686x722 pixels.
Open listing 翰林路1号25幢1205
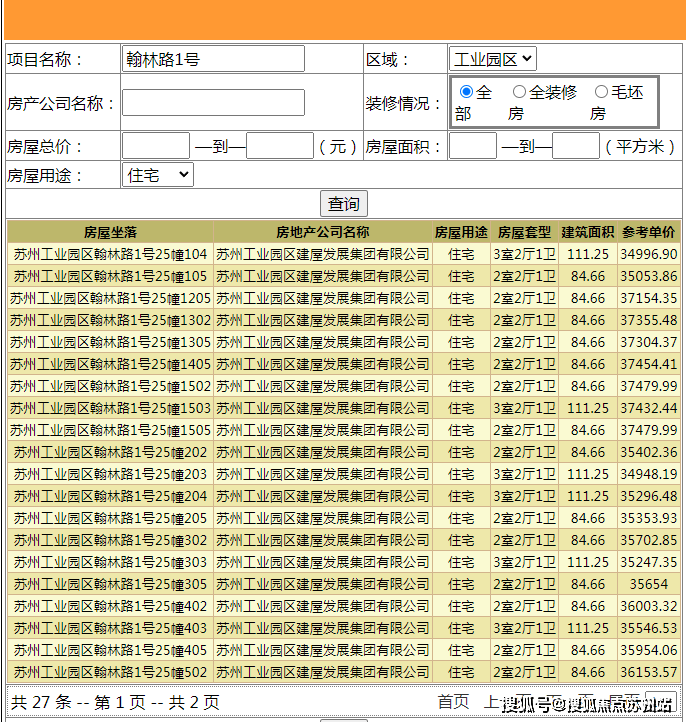(x=110, y=298)
